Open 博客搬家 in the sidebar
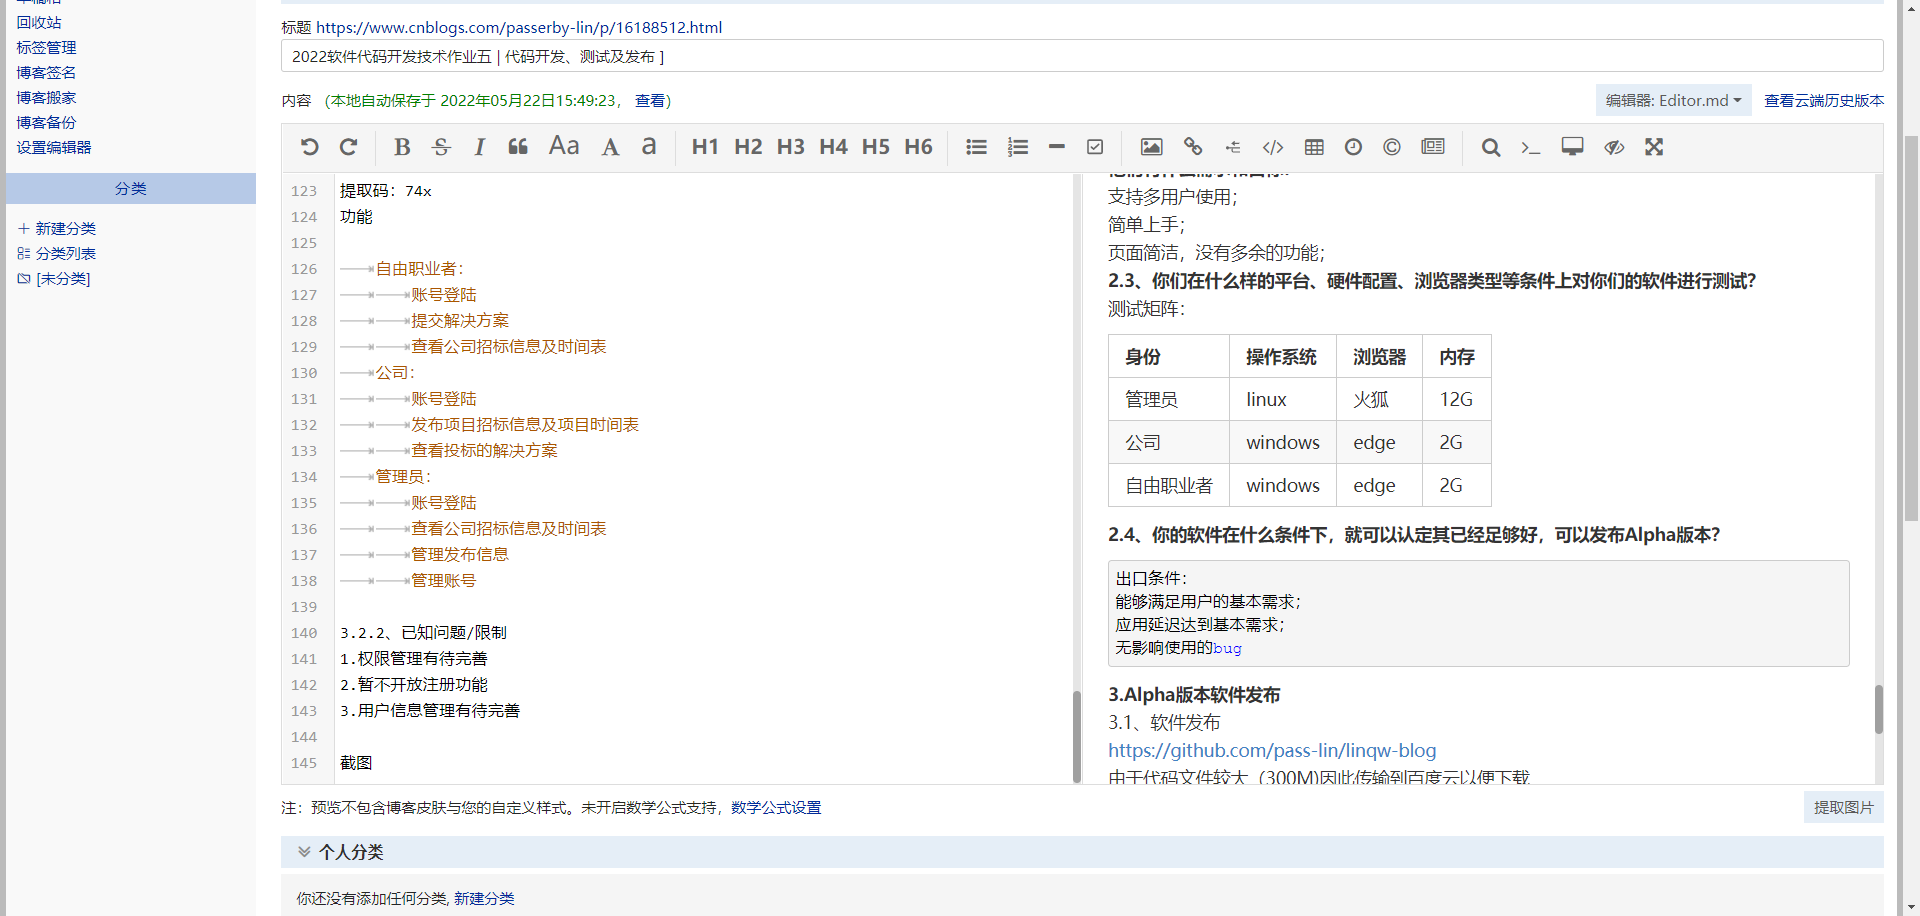Screen dimensions: 1920x916 pyautogui.click(x=46, y=97)
